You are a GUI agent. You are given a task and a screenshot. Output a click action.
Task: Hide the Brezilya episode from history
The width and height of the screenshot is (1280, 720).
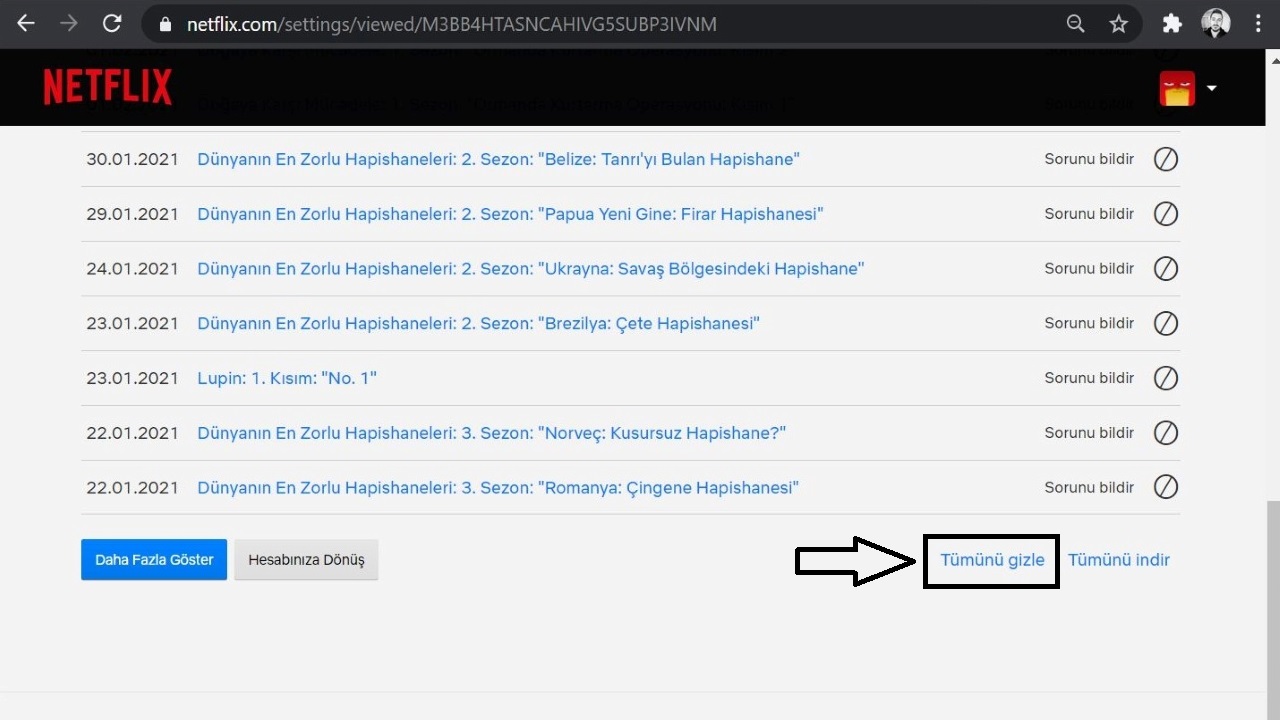[x=1165, y=323]
